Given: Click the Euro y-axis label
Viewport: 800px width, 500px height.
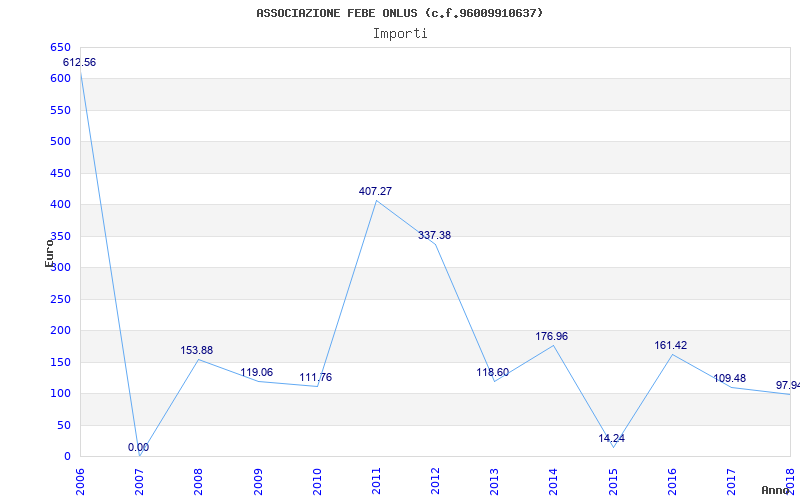Looking at the screenshot, I should pyautogui.click(x=49, y=252).
